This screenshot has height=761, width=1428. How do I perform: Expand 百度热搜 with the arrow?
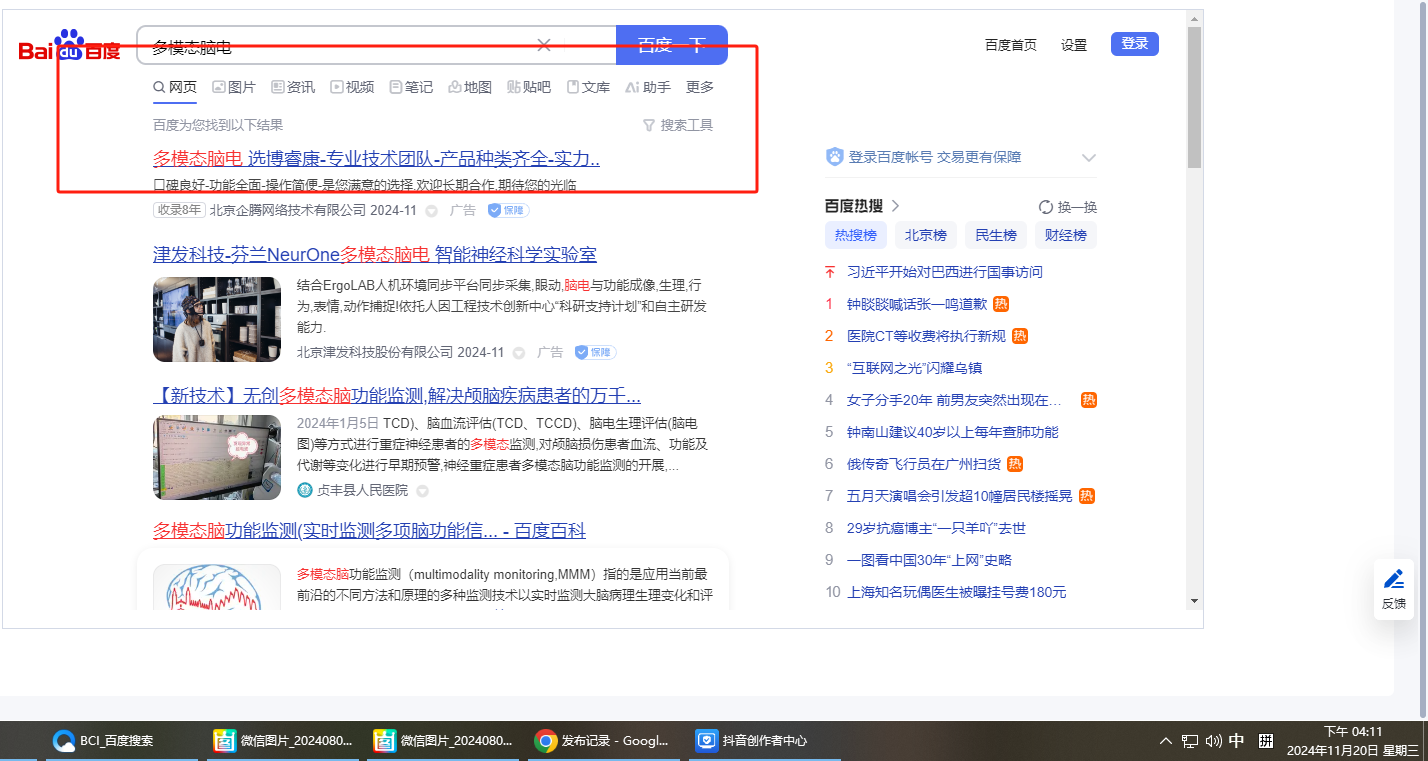click(896, 206)
